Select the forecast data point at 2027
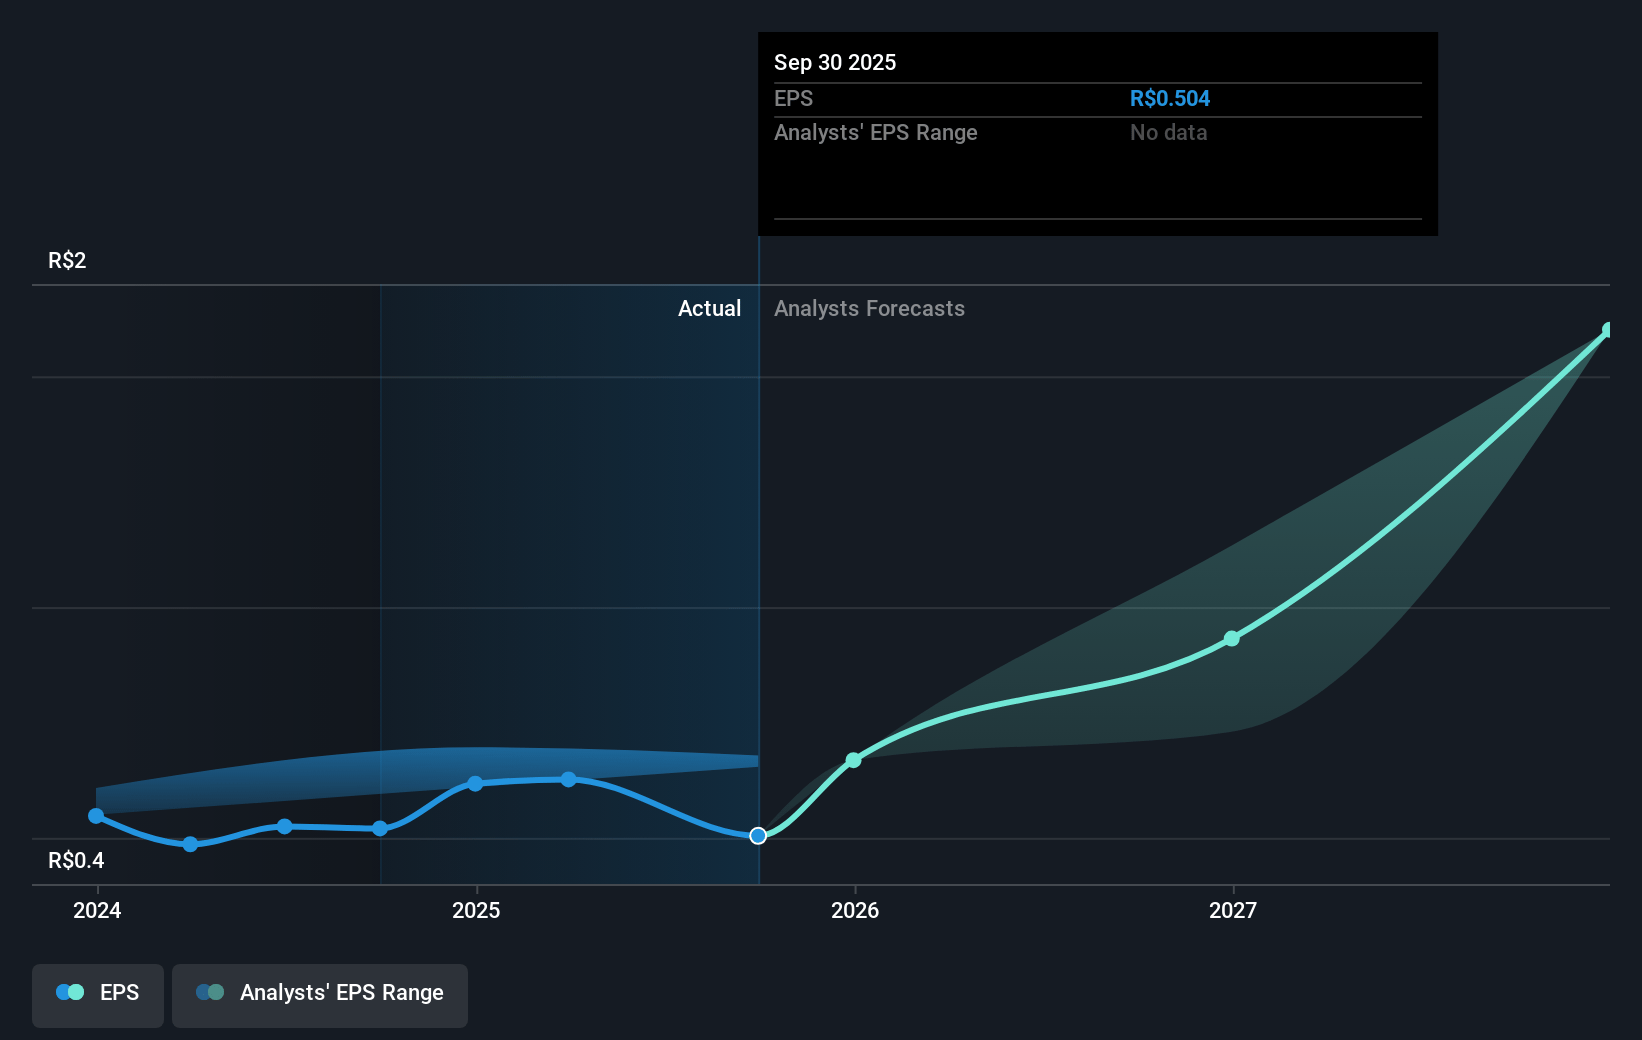Viewport: 1642px width, 1040px height. click(1232, 638)
